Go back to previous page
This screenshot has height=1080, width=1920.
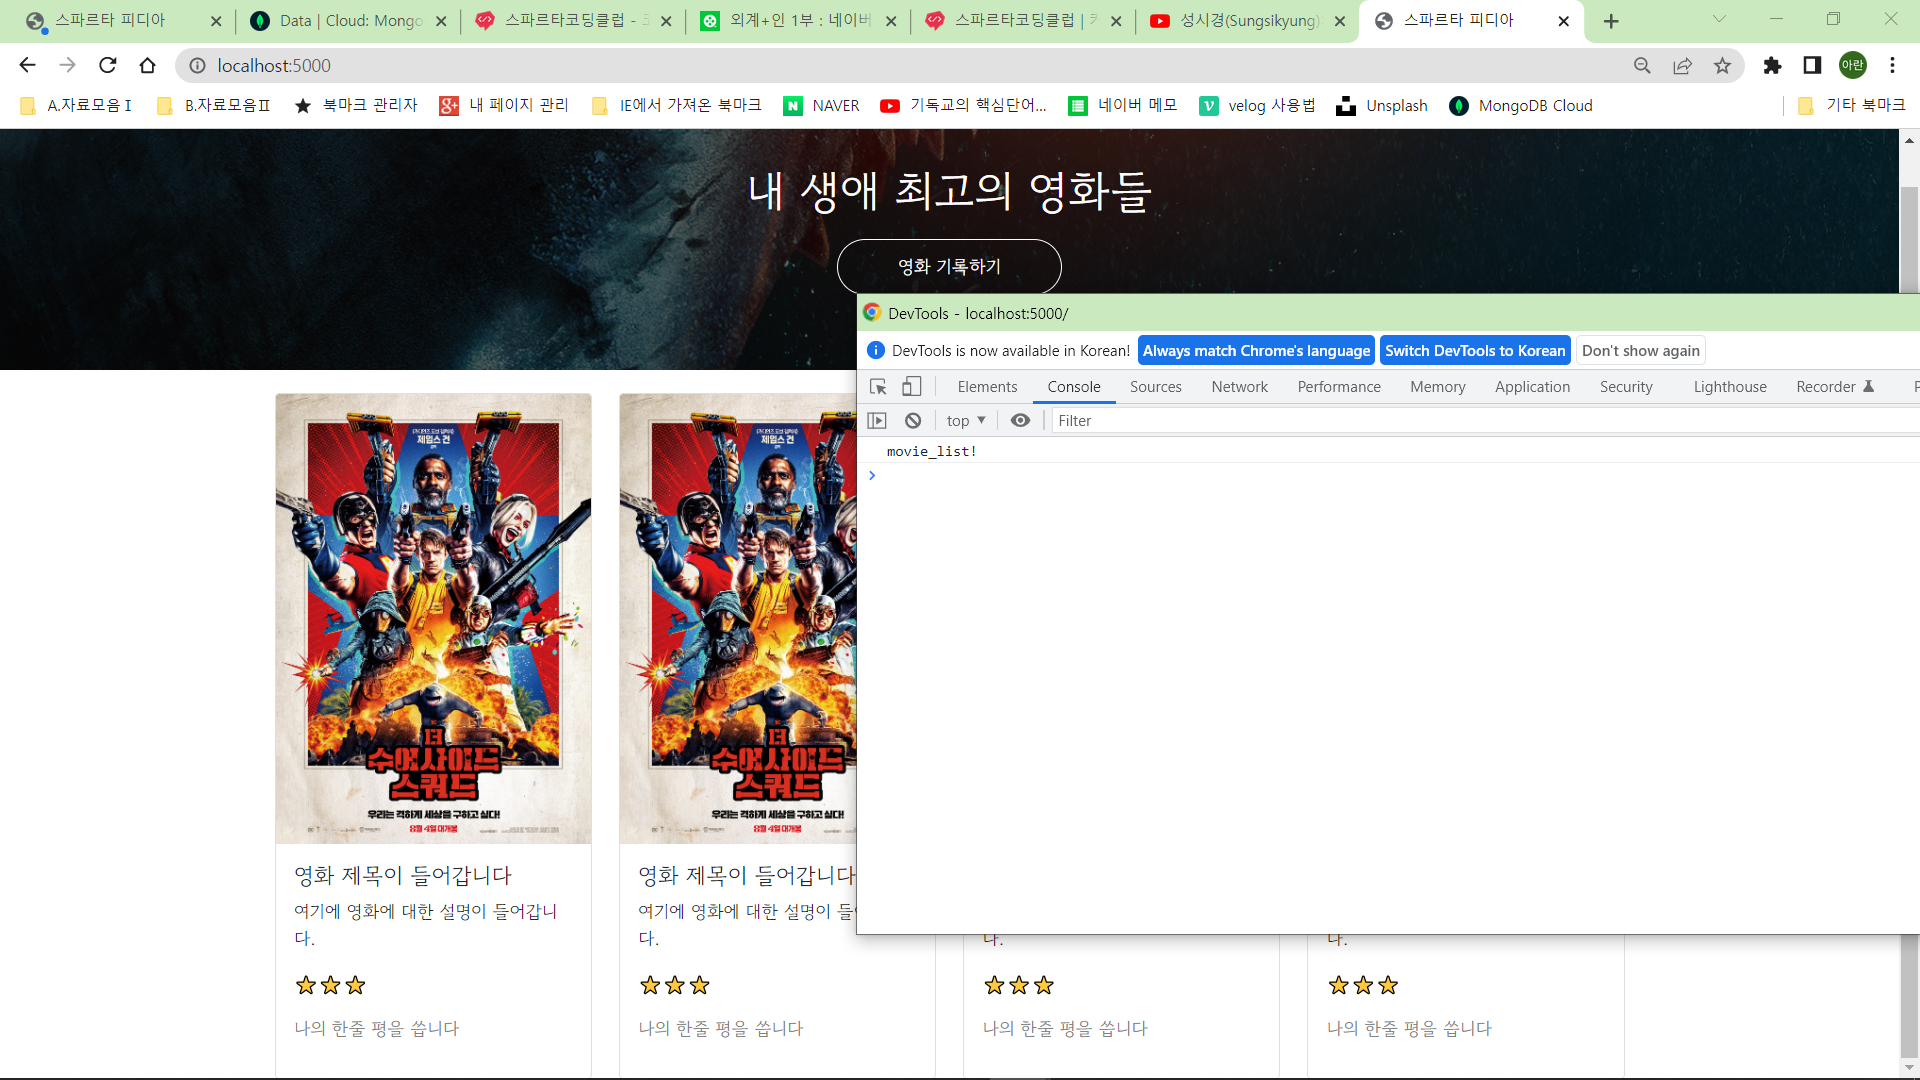(x=27, y=65)
